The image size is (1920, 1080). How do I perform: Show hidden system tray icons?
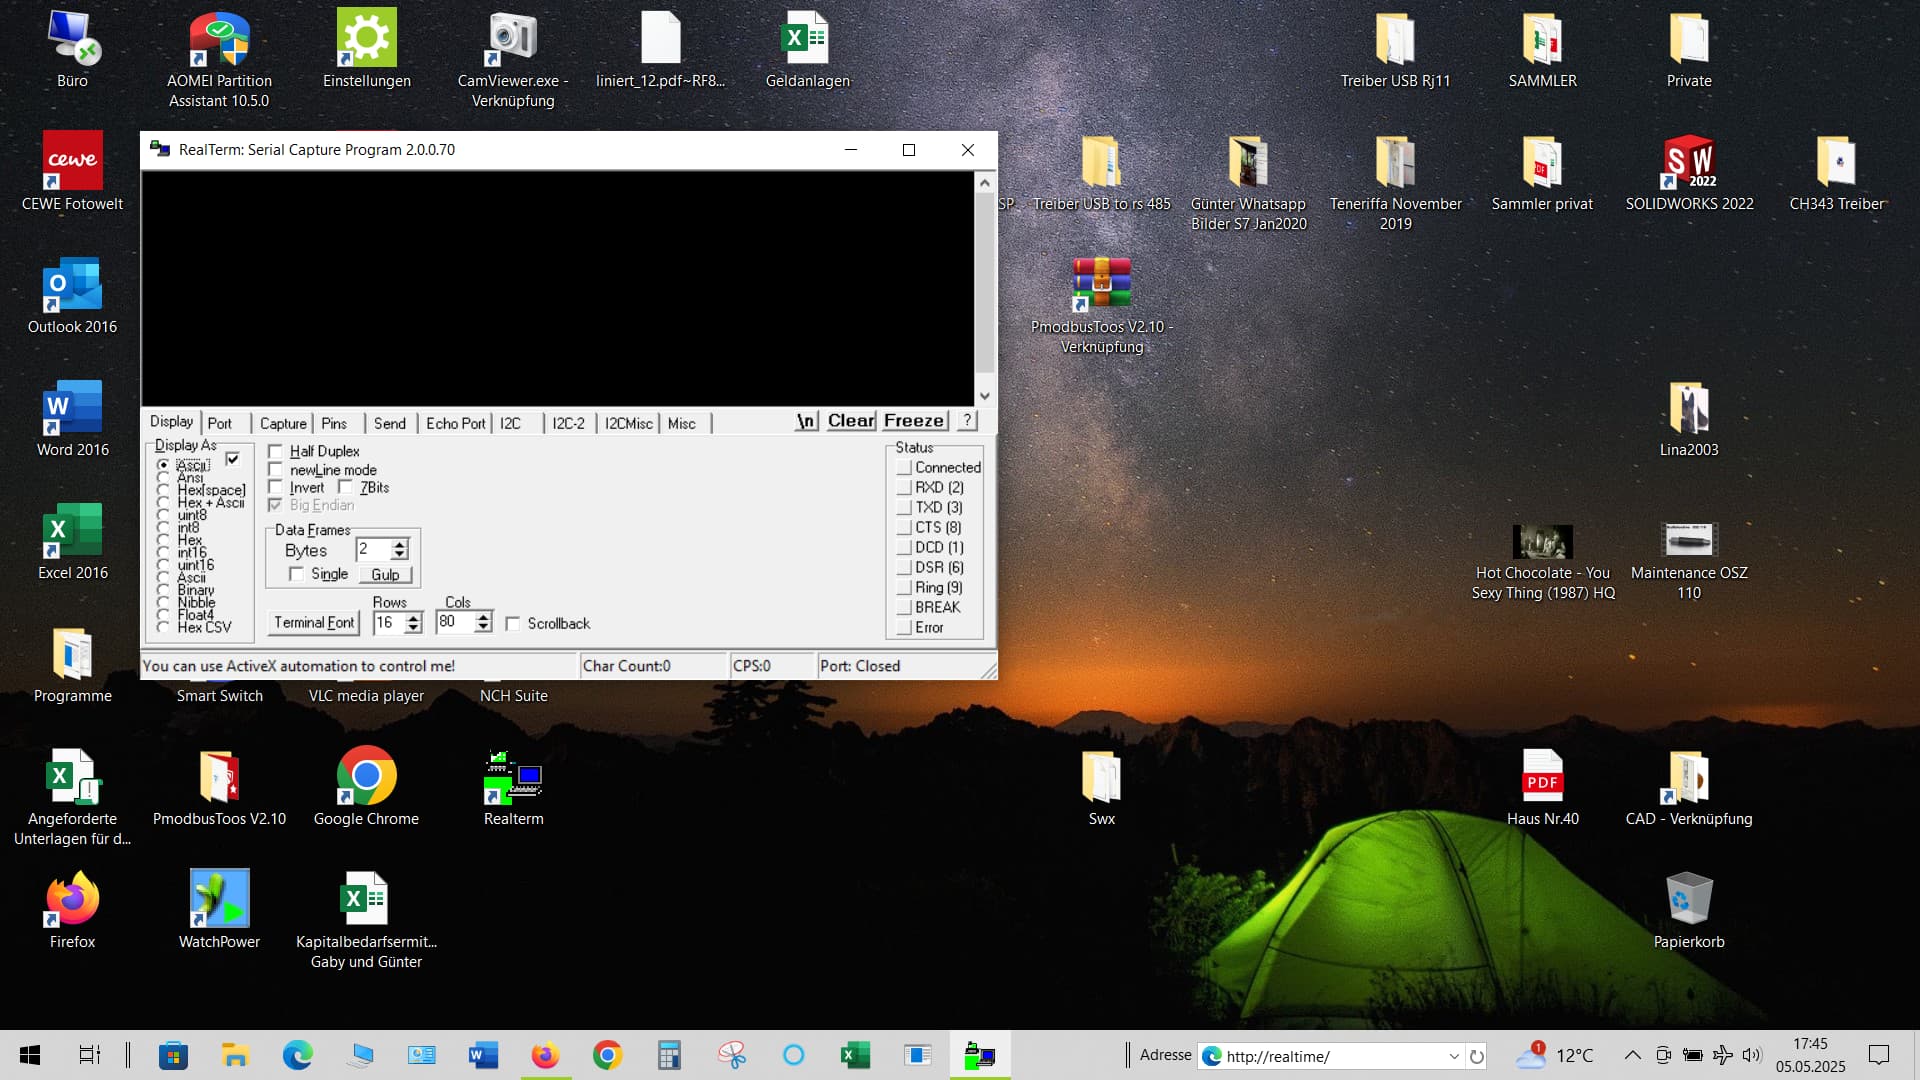click(x=1632, y=1055)
